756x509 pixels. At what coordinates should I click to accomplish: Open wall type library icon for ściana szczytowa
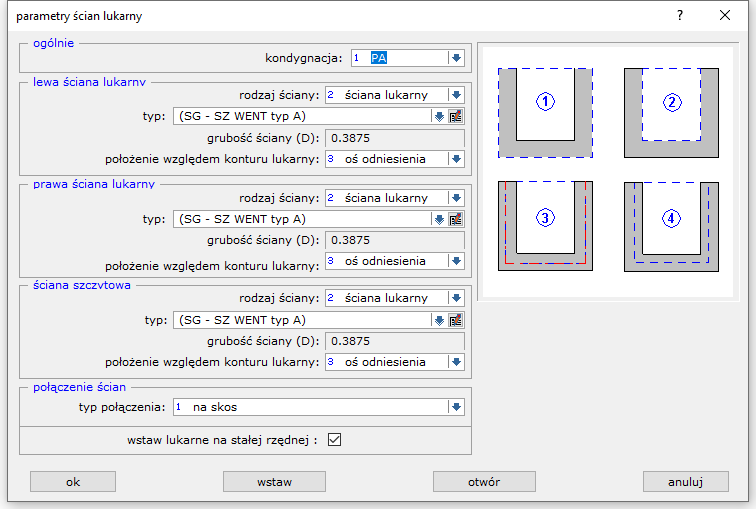(455, 320)
